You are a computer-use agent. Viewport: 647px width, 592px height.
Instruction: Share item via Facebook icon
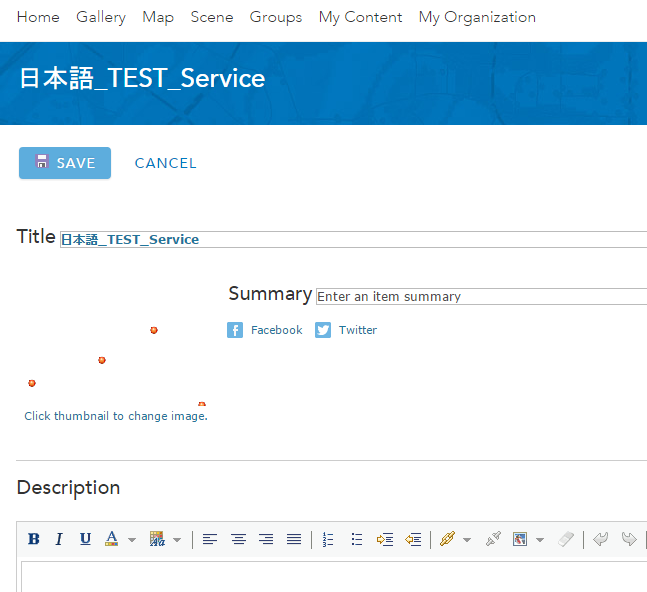pos(235,330)
